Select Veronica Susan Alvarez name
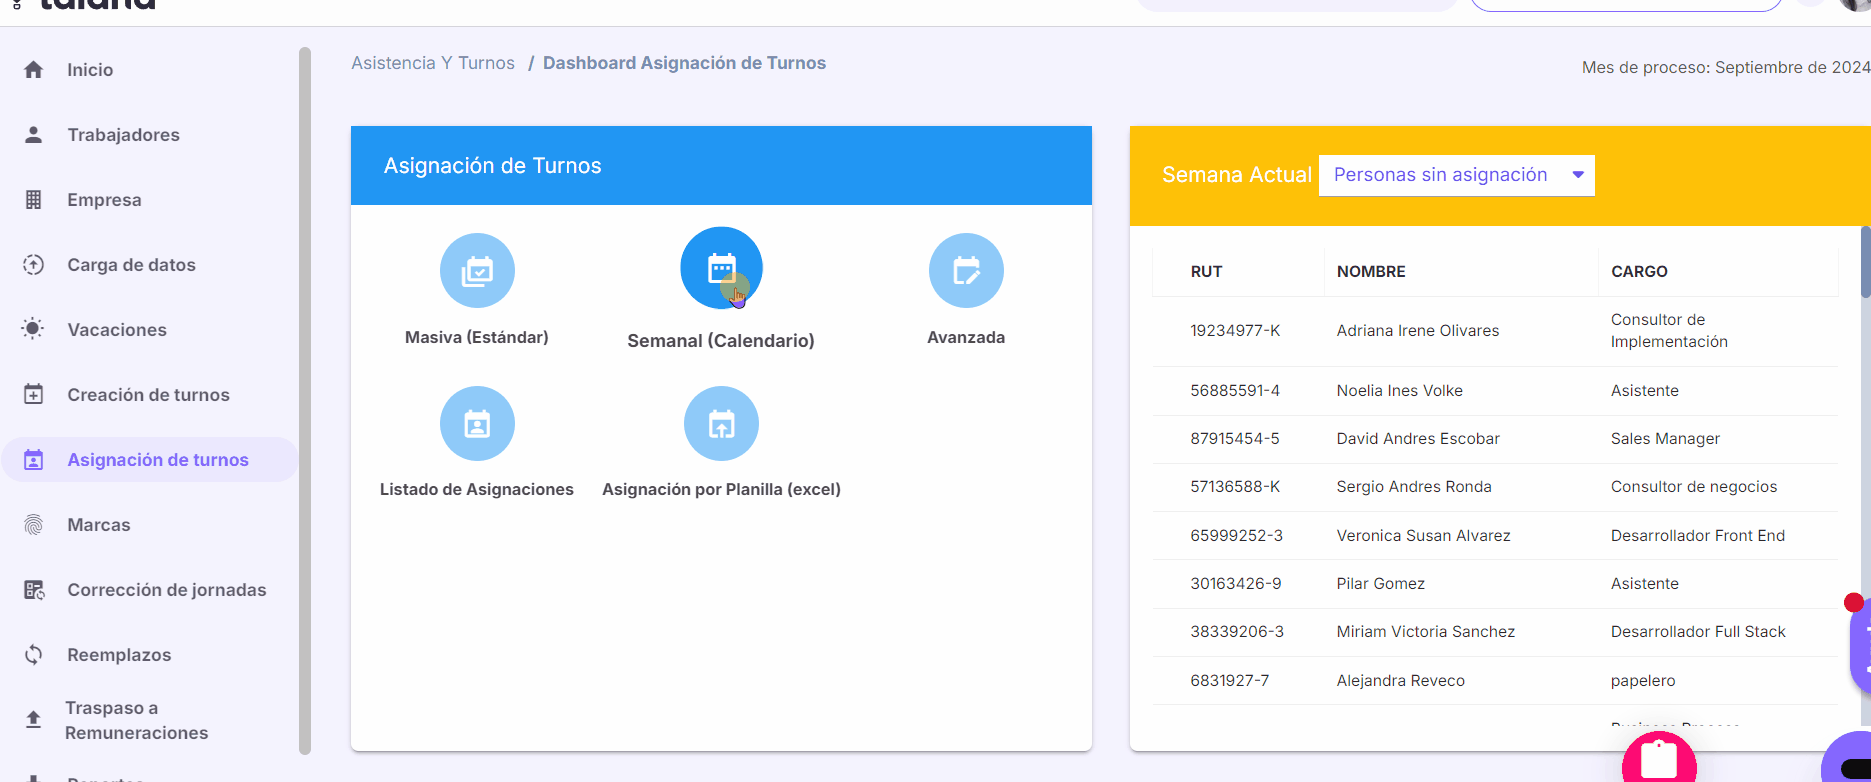 (x=1424, y=536)
